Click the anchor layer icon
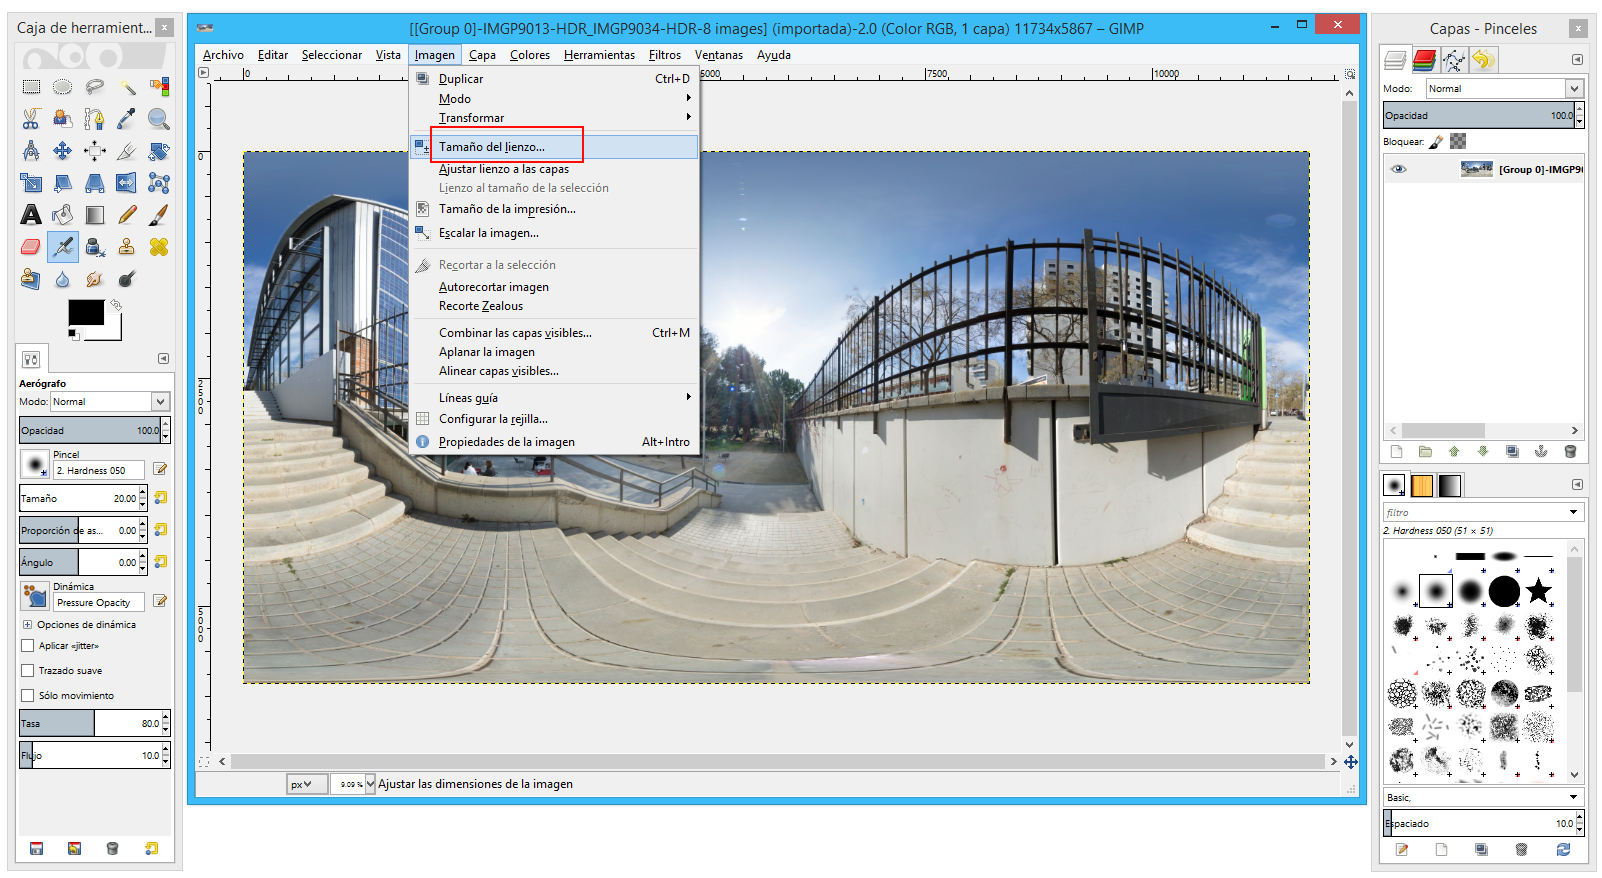 click(1541, 452)
